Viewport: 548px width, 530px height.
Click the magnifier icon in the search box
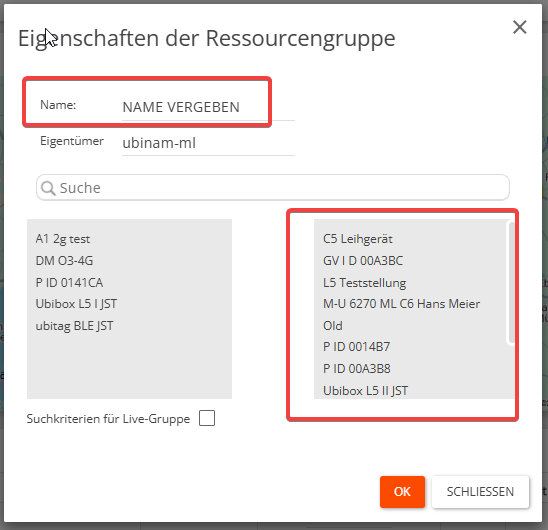pos(48,188)
